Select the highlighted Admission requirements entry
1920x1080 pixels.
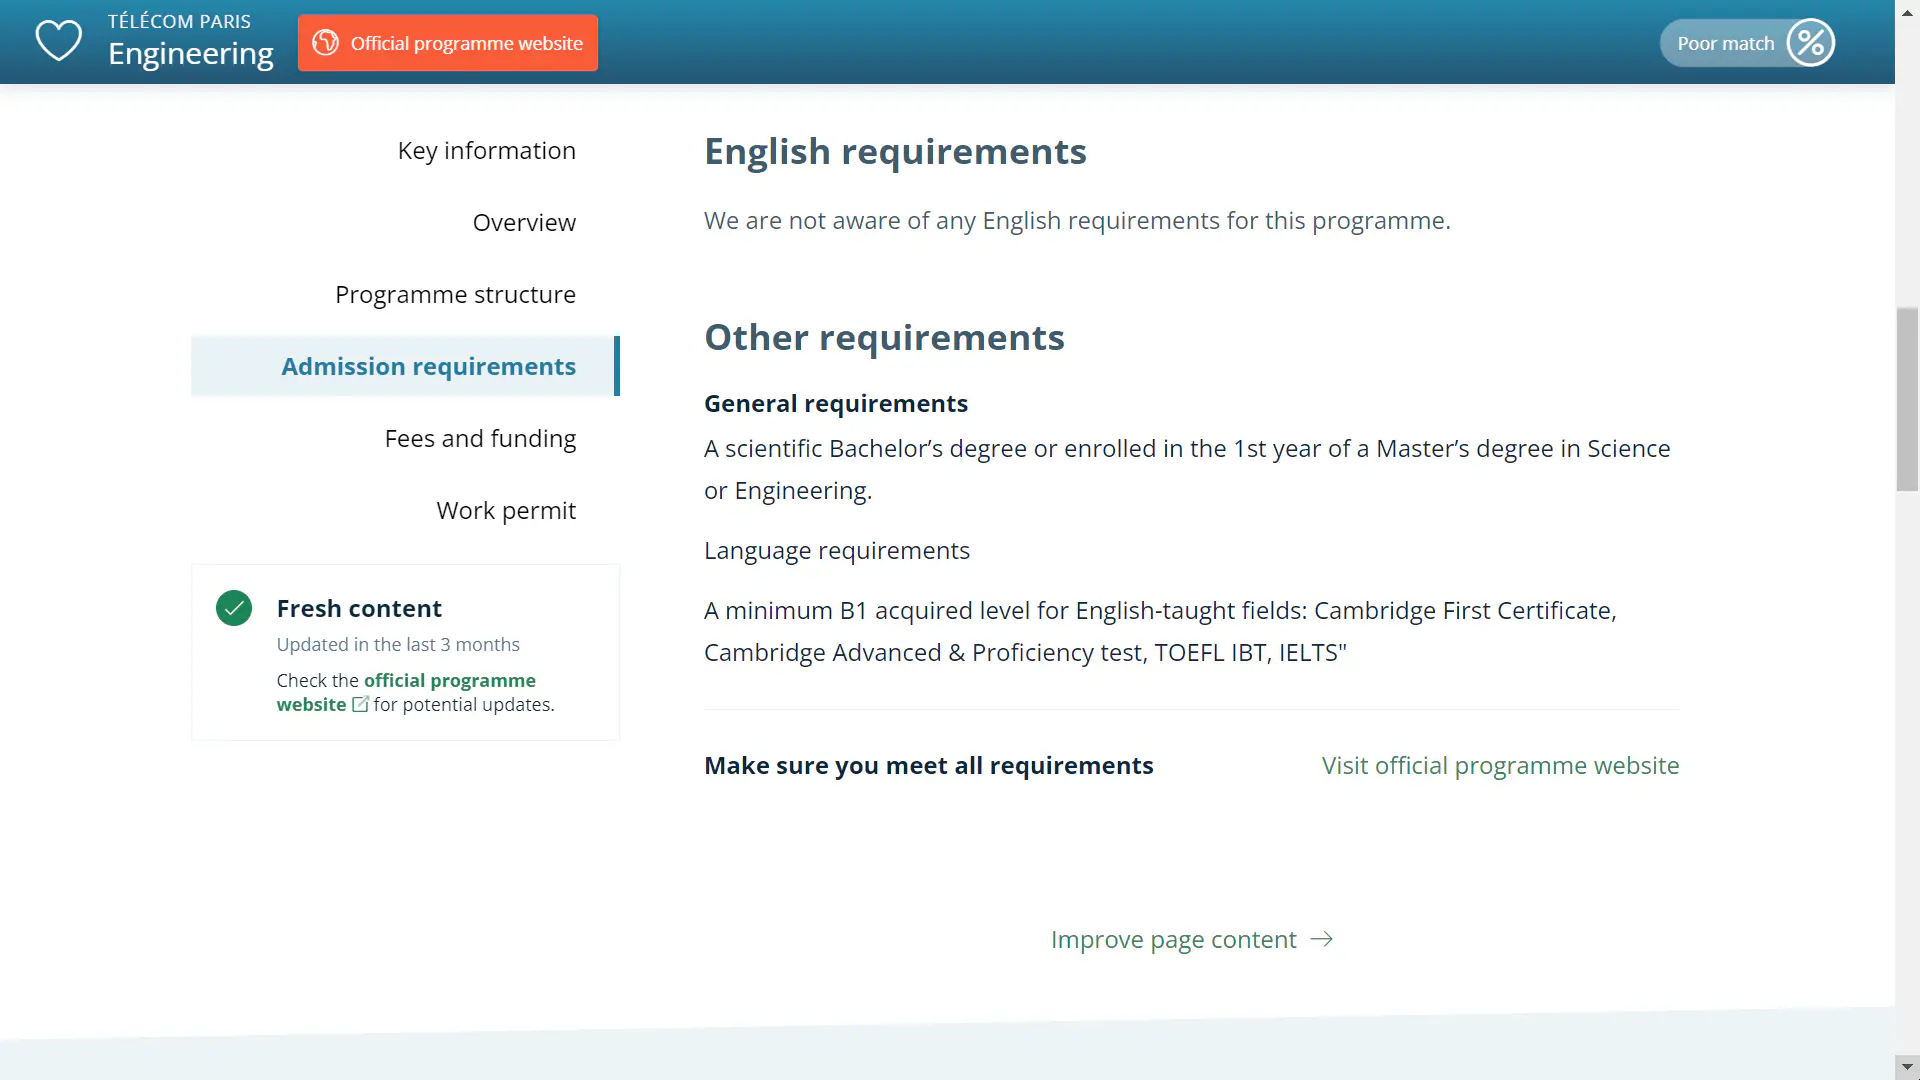[x=428, y=366]
